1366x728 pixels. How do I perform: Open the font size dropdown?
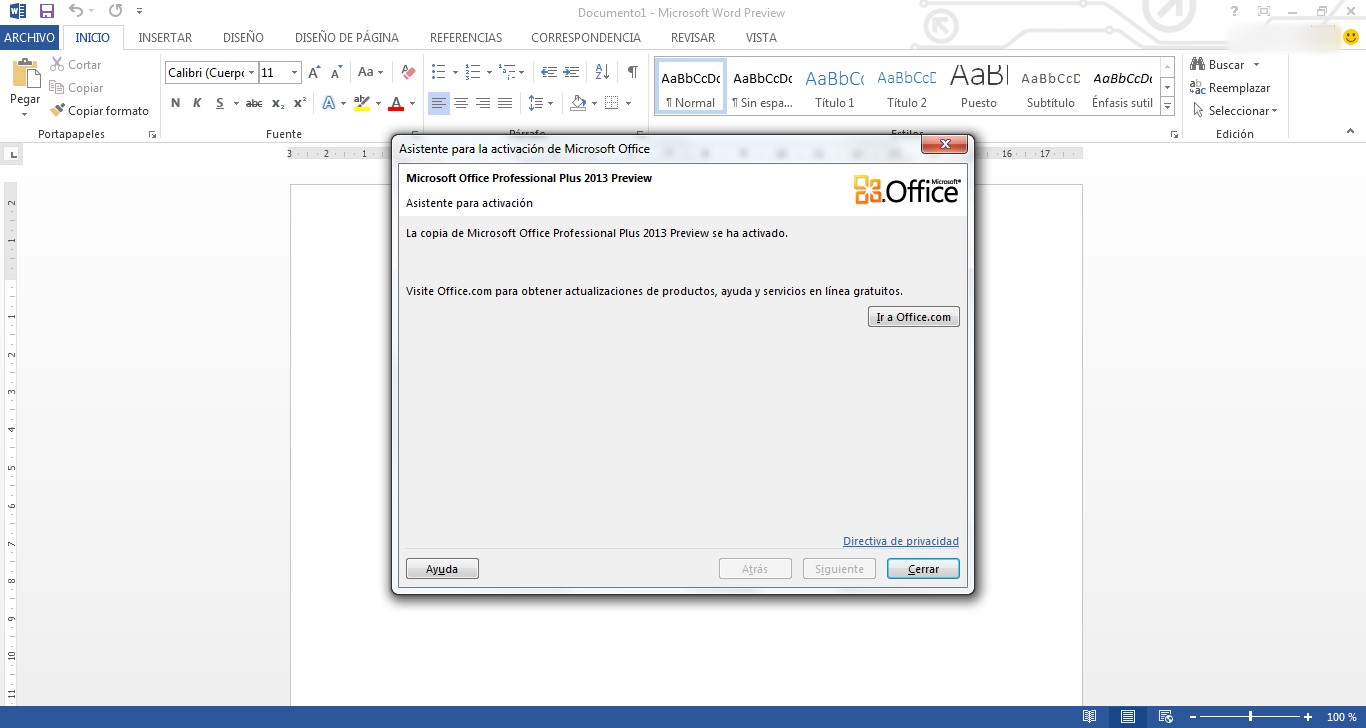(x=294, y=72)
